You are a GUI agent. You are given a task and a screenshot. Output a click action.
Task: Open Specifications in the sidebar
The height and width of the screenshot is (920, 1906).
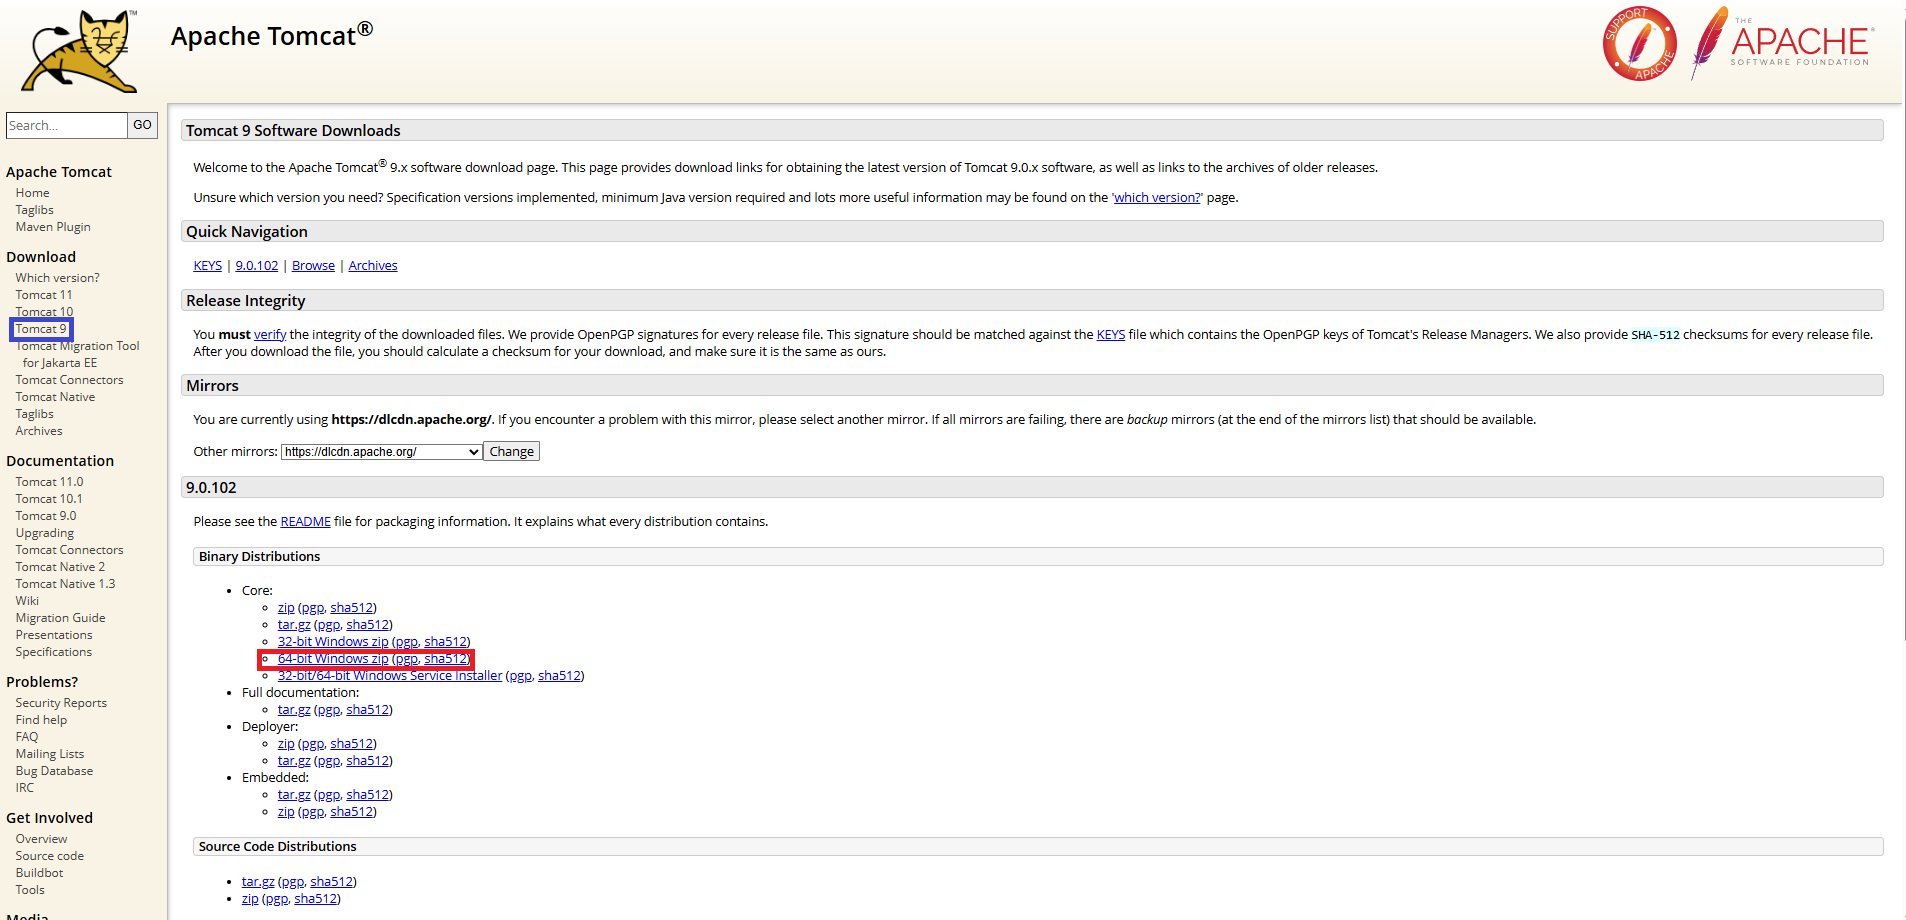click(x=54, y=652)
